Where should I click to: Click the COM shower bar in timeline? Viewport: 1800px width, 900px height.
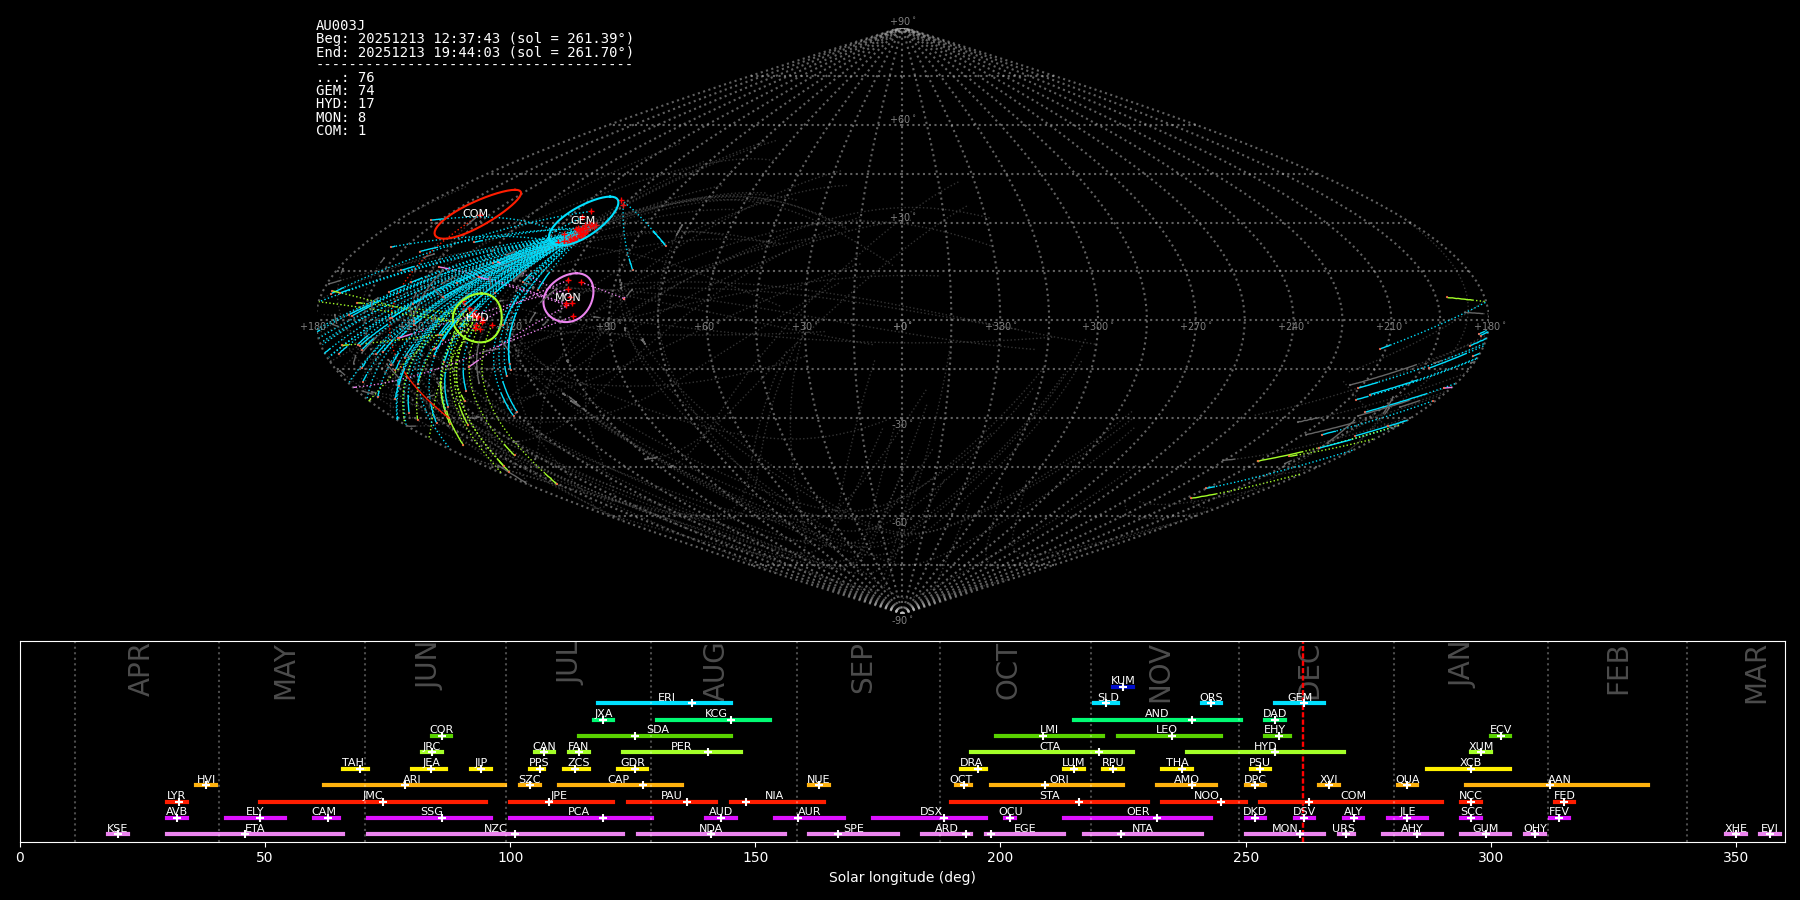pos(1351,802)
